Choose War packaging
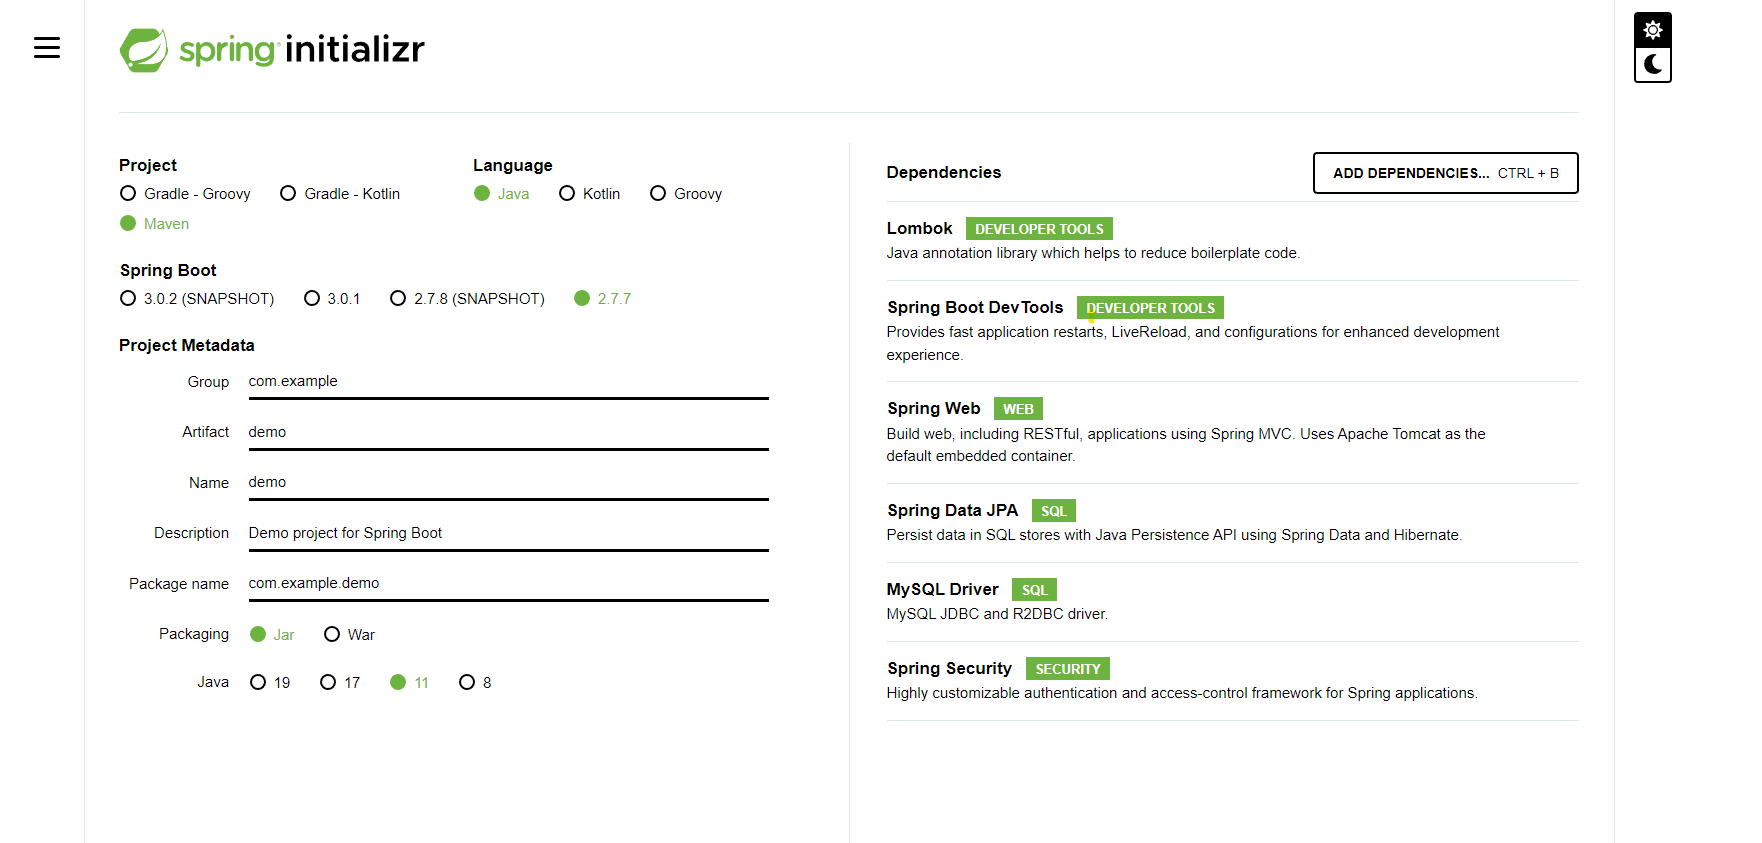The height and width of the screenshot is (843, 1762). 349,634
